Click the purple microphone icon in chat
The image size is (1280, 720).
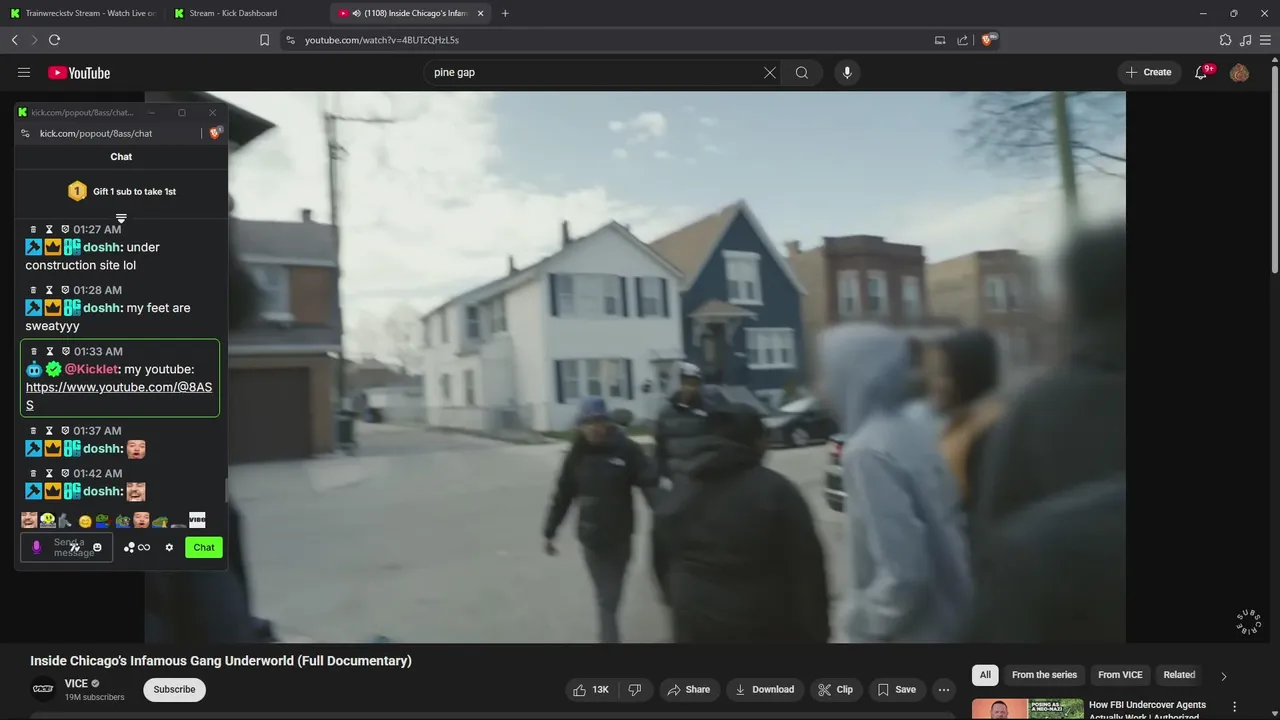[x=37, y=547]
